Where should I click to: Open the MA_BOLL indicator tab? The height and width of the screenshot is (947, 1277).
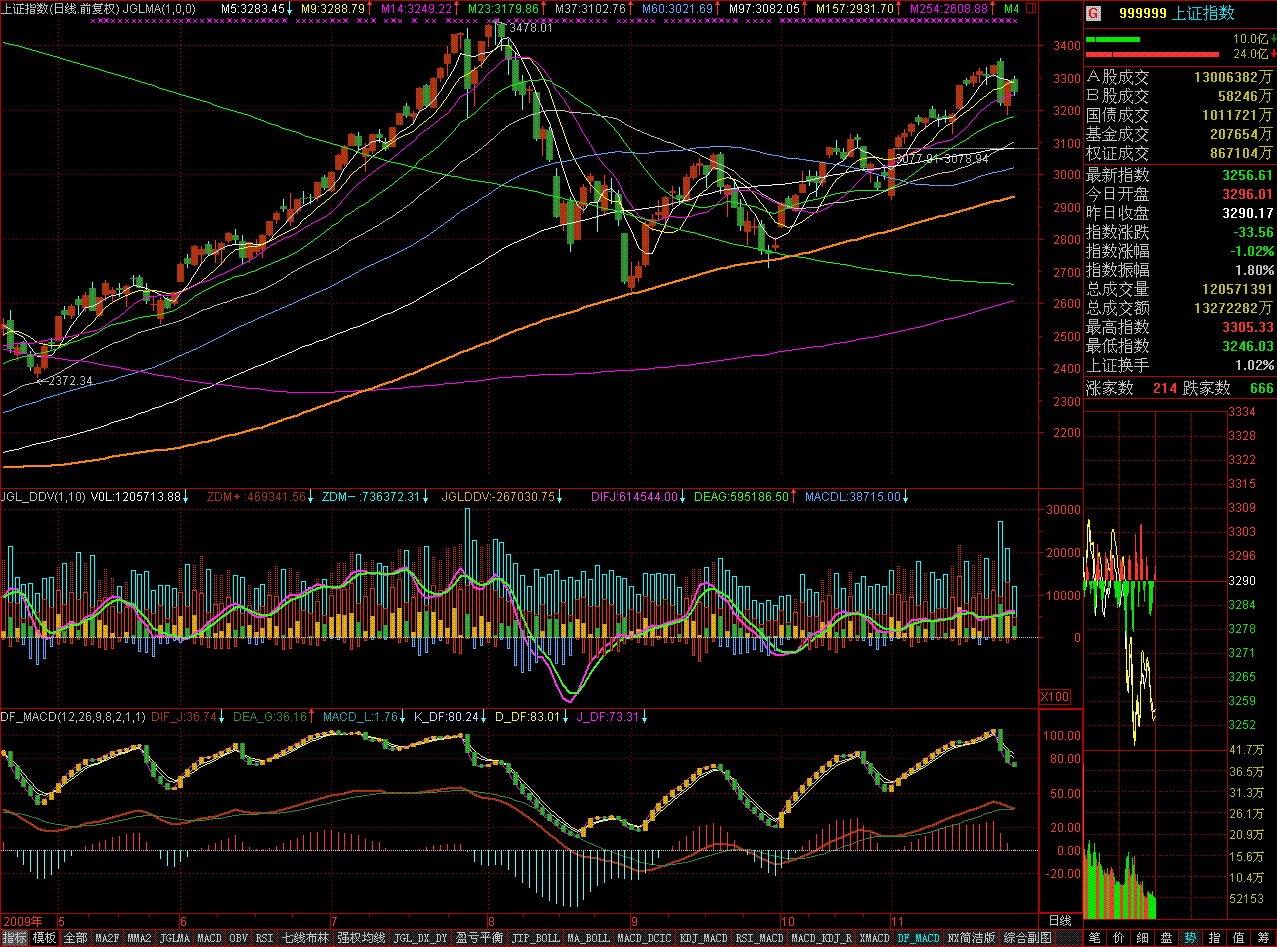pyautogui.click(x=588, y=938)
